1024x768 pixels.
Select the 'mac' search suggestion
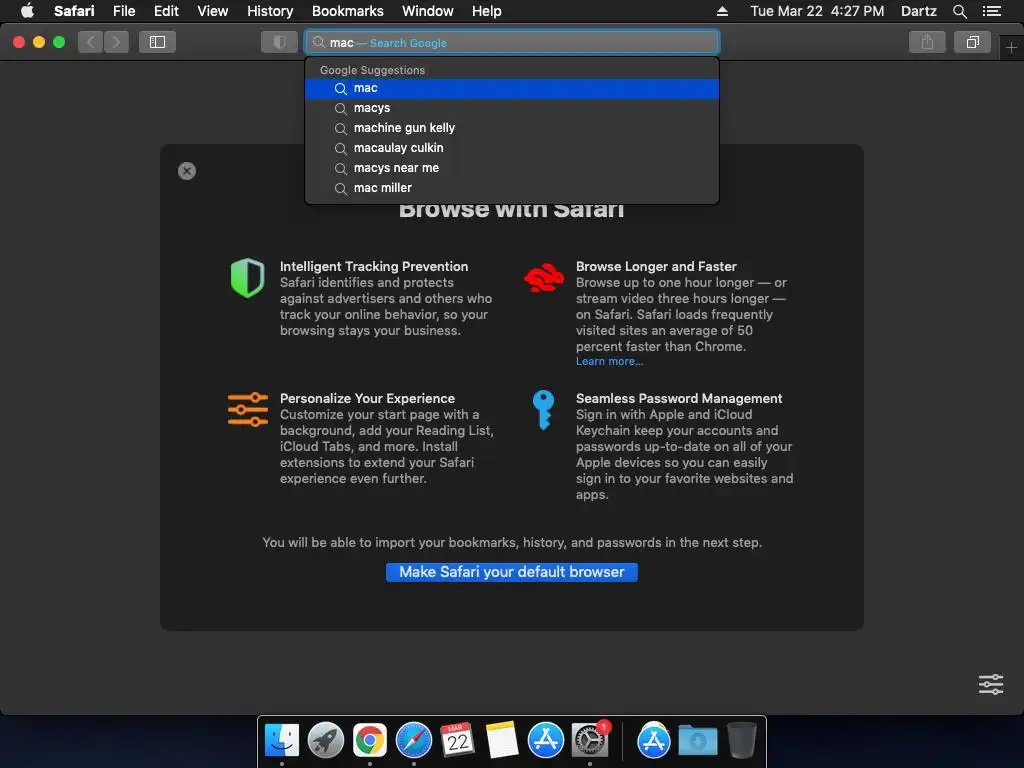512,88
